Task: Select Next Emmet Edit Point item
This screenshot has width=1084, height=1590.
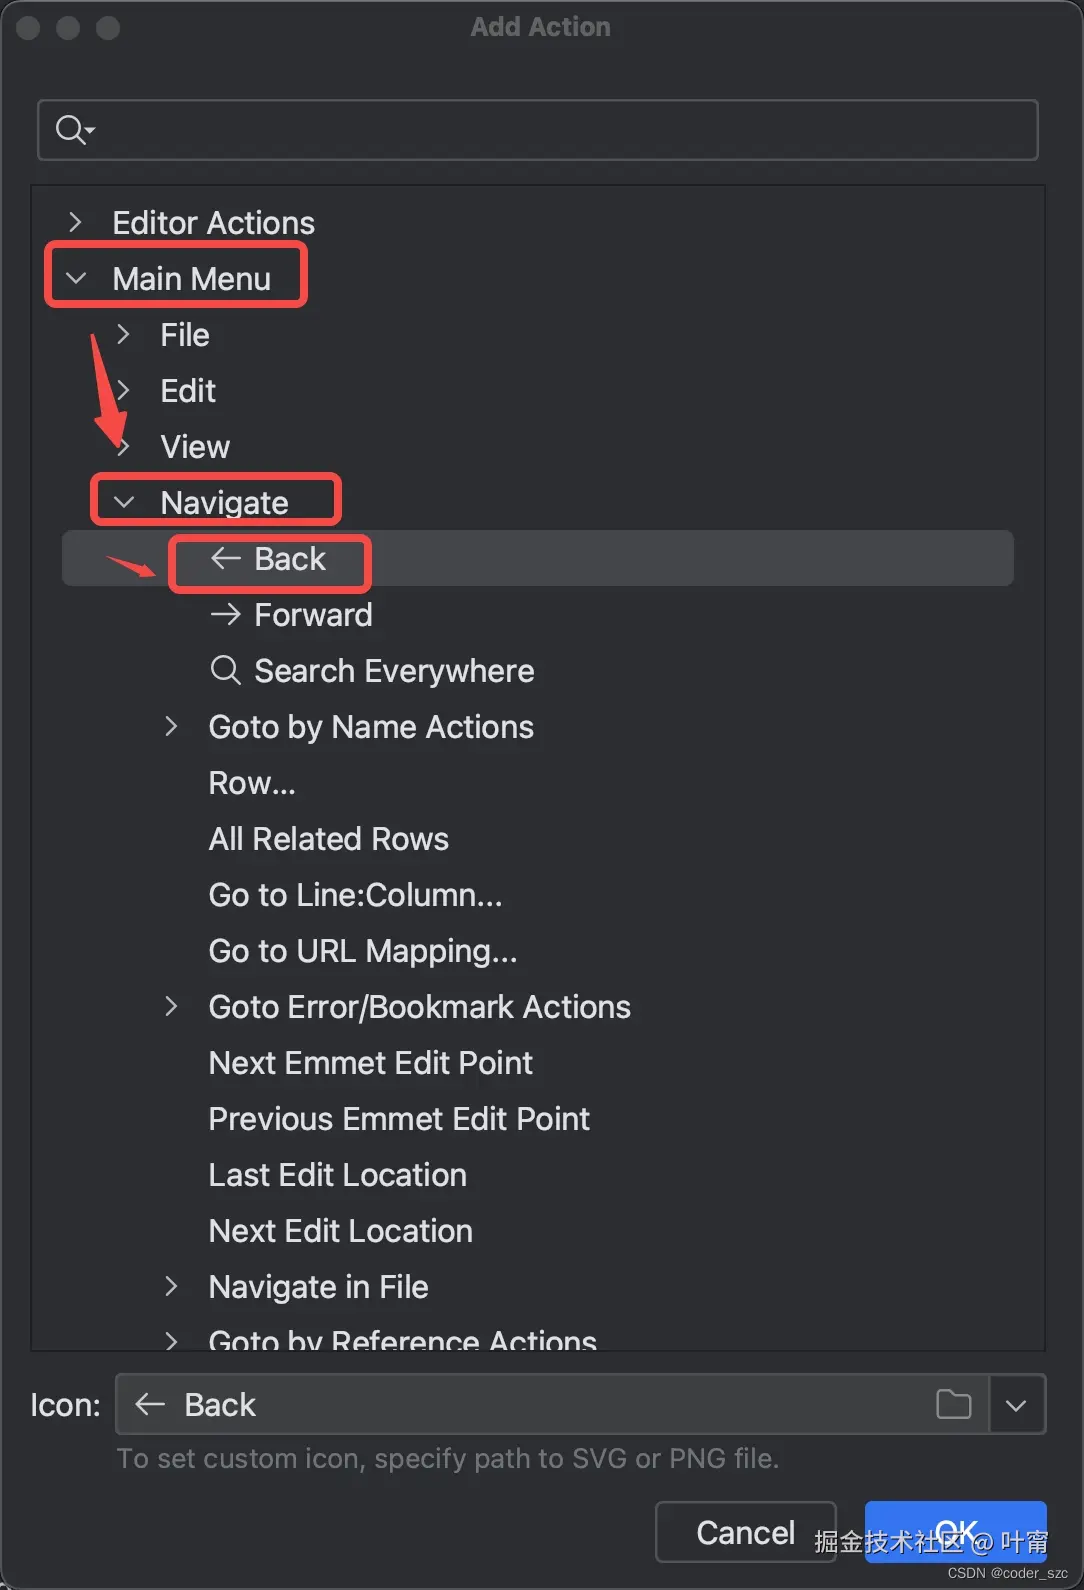Action: coord(370,1063)
